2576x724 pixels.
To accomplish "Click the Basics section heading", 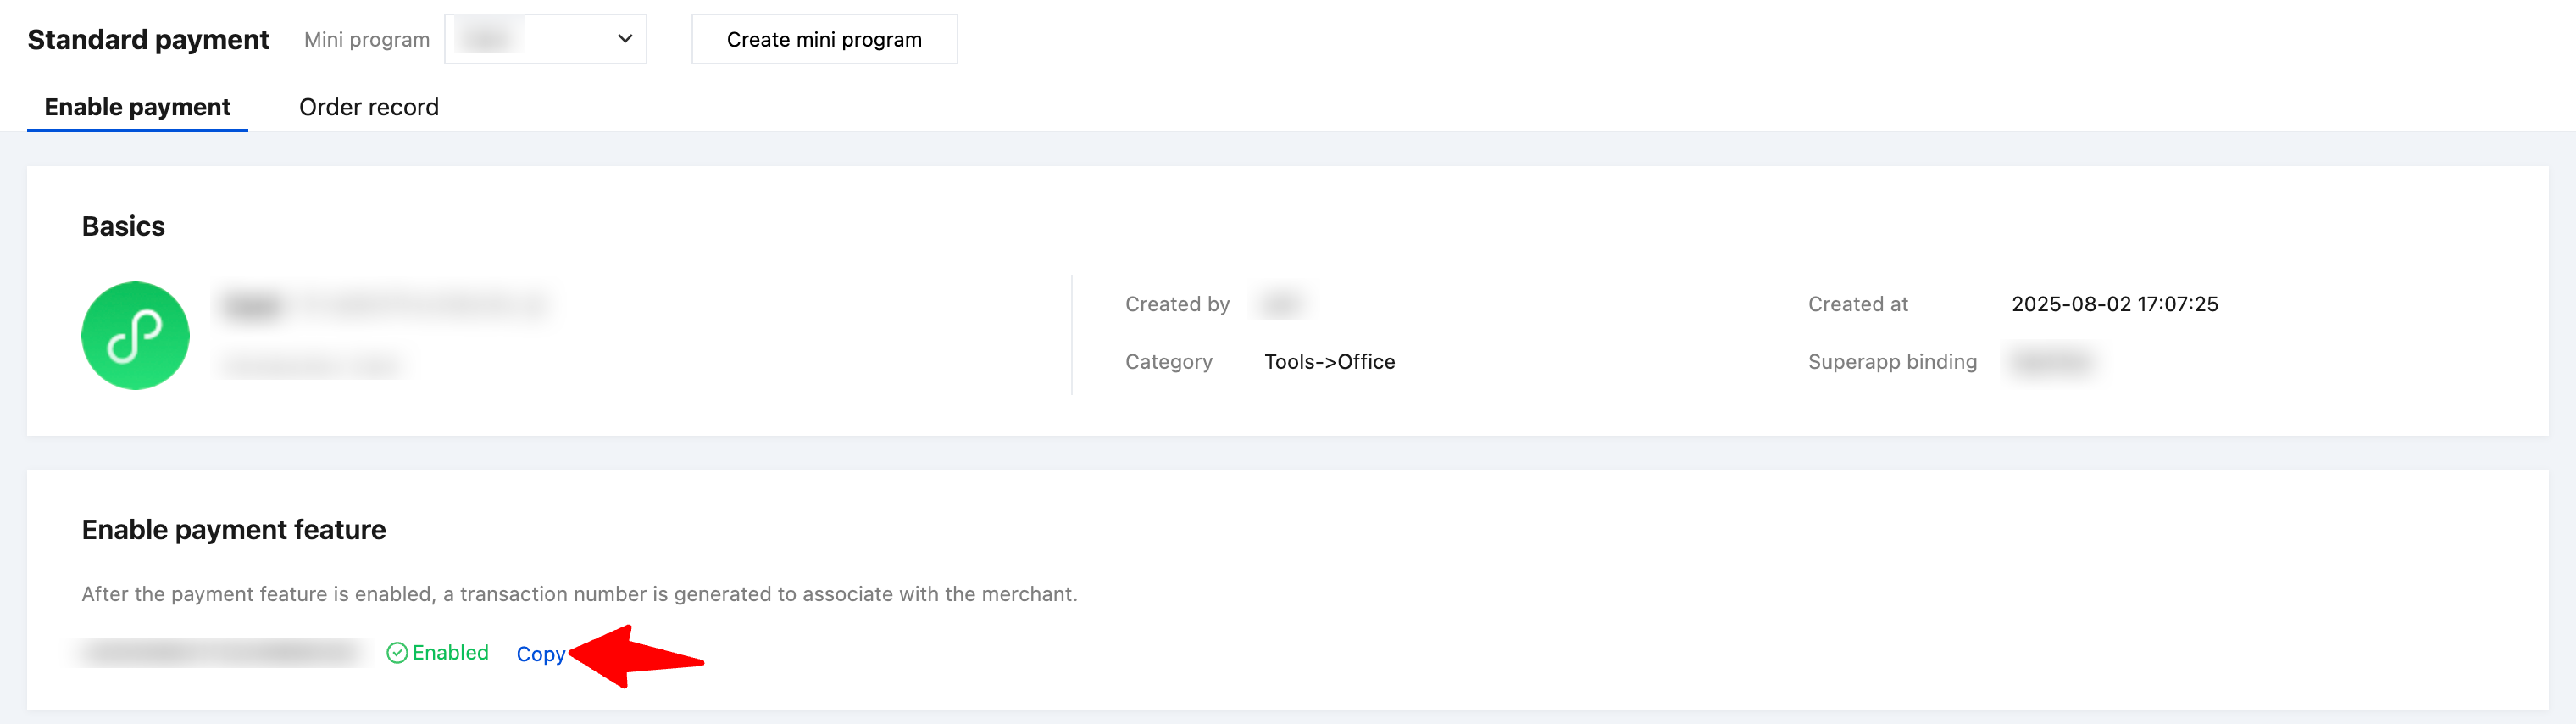I will pos(123,226).
